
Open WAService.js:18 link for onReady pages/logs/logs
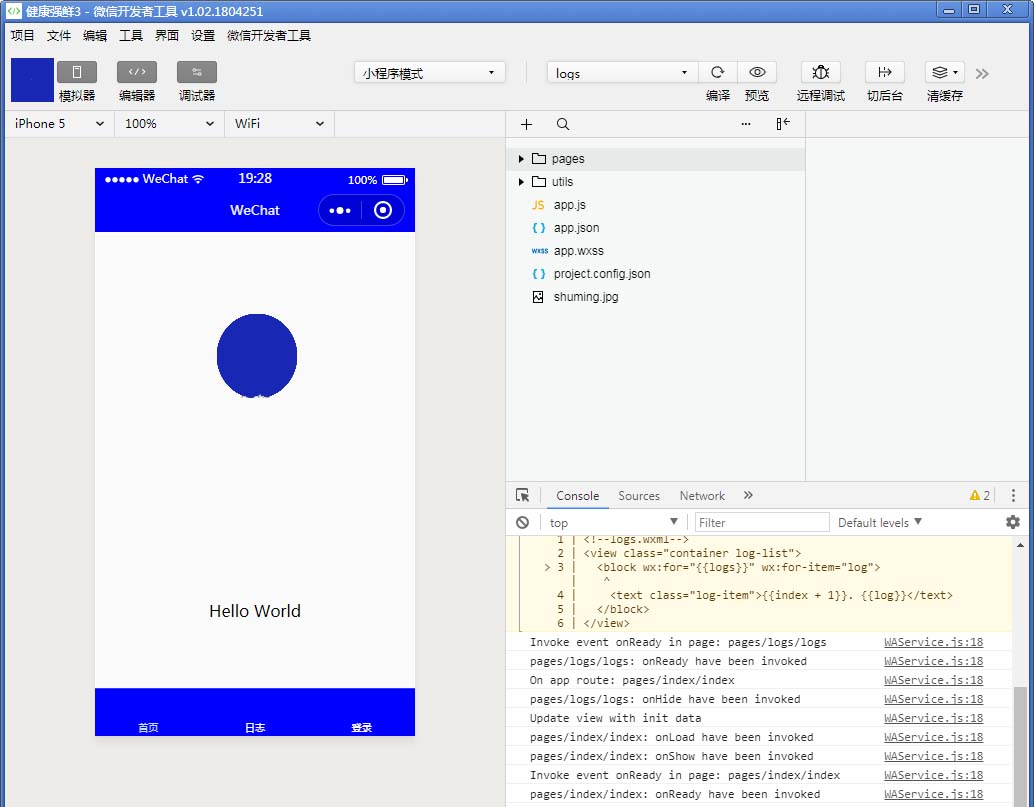(x=933, y=642)
